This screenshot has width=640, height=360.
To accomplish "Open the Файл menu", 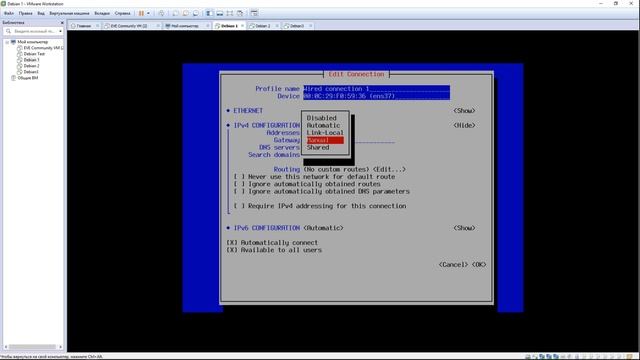I will 9,13.
